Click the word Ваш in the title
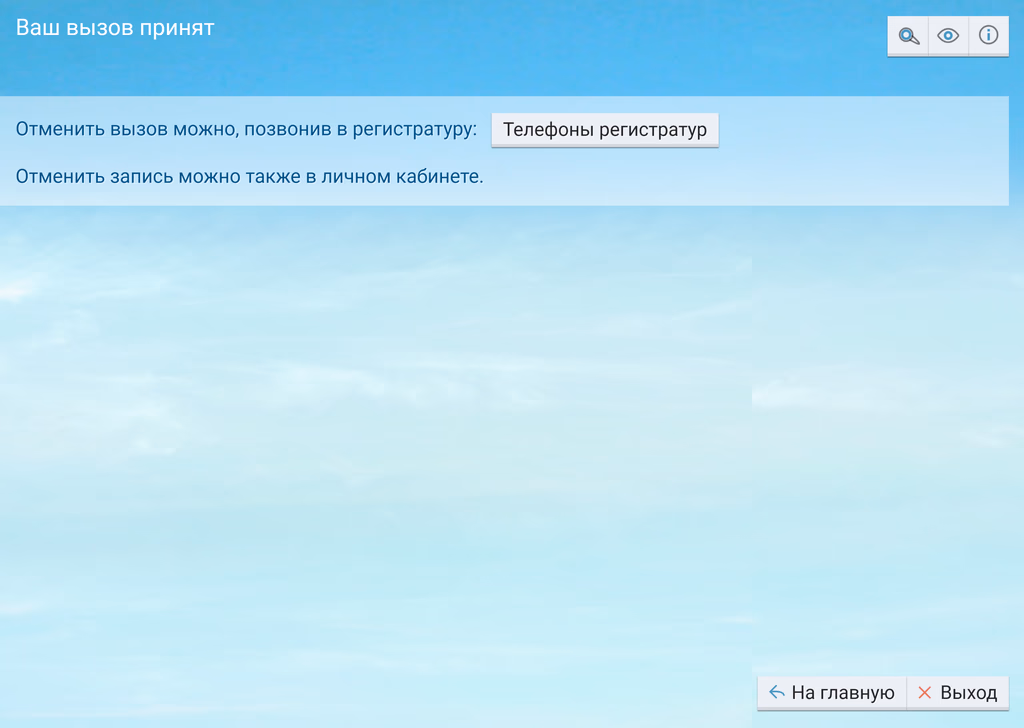Image resolution: width=1024 pixels, height=728 pixels. [x=35, y=28]
